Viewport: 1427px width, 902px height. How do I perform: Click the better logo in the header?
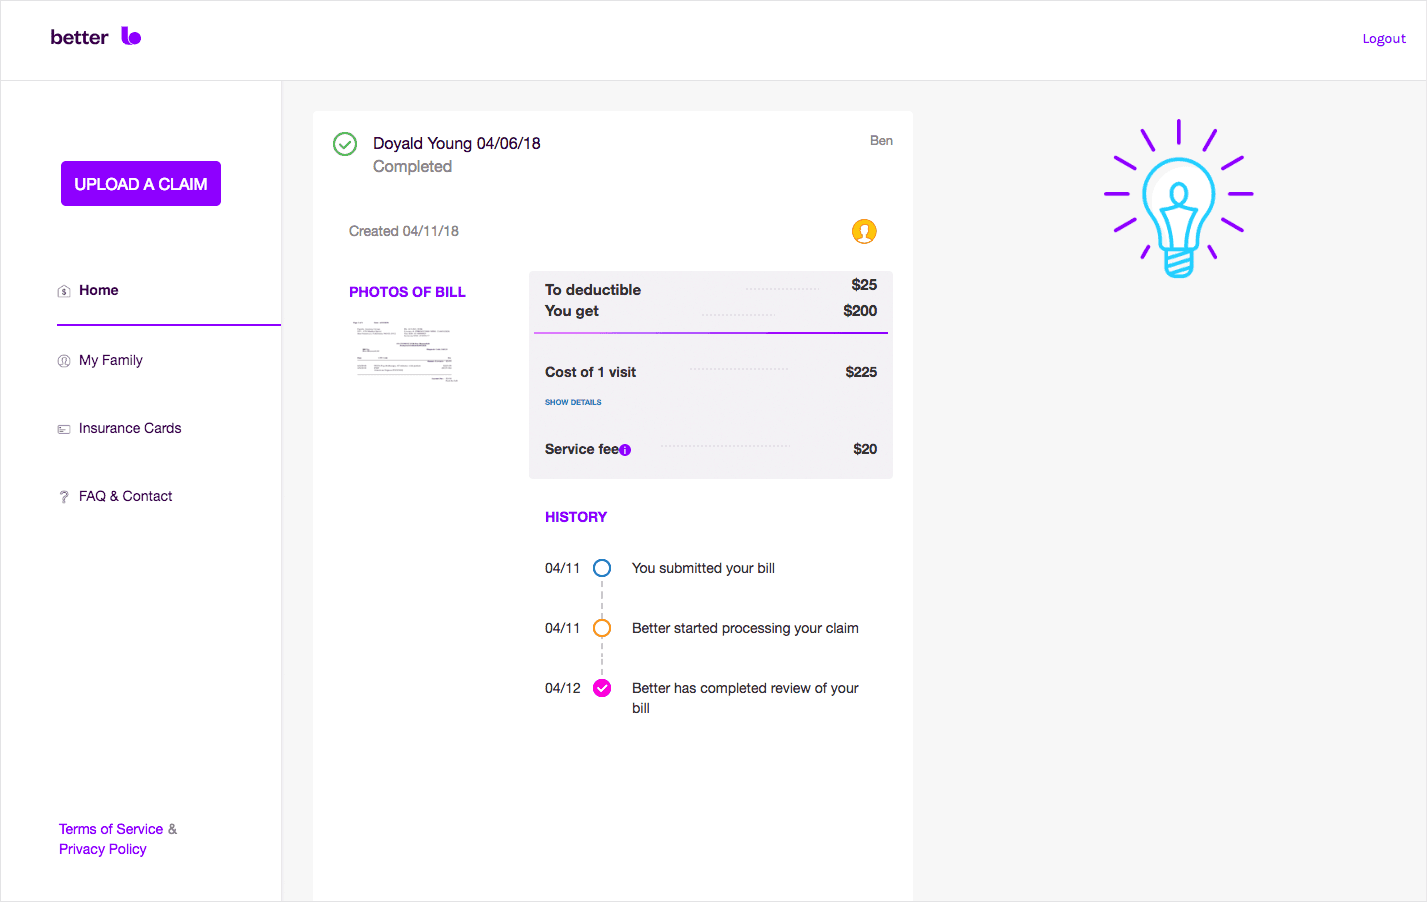(x=95, y=36)
